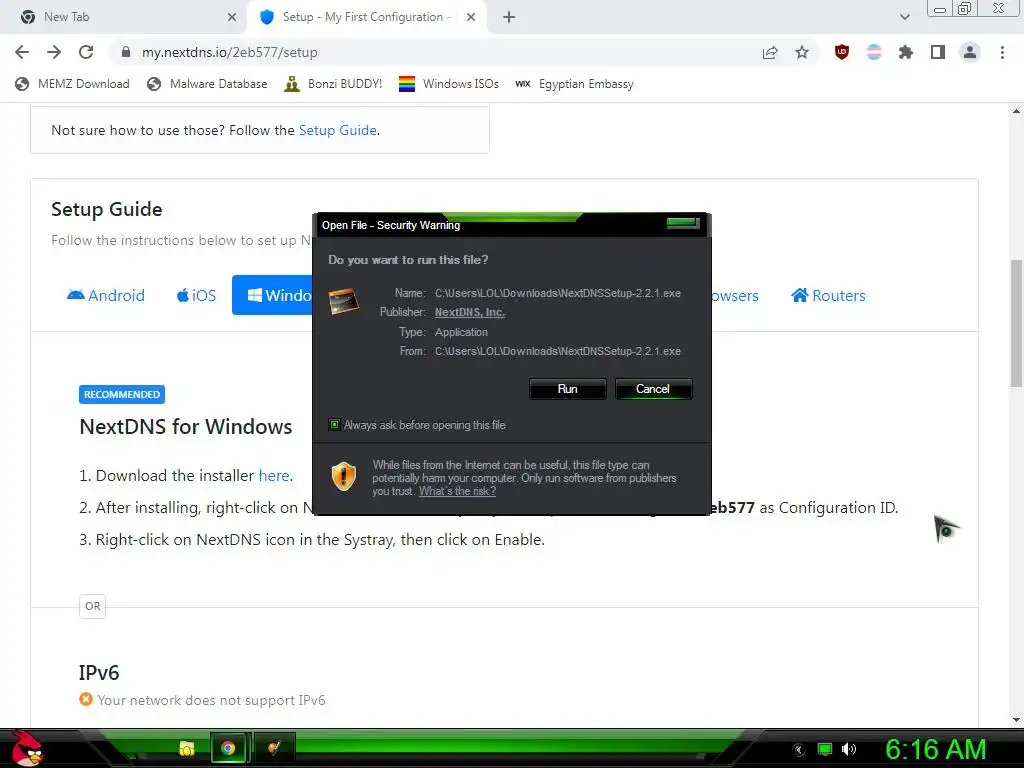1024x768 pixels.
Task: Close the Setup - My First Configuration tab
Action: [x=471, y=17]
